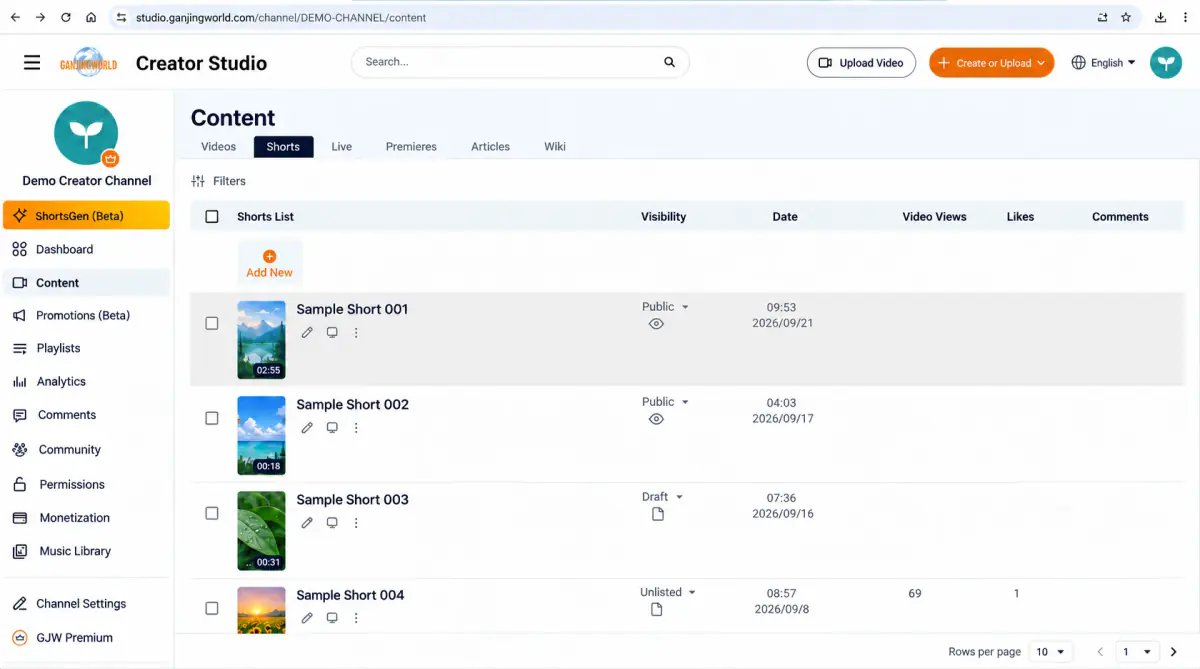Open the monitor icon for Sample Short 004
This screenshot has height=669, width=1200.
pos(332,618)
